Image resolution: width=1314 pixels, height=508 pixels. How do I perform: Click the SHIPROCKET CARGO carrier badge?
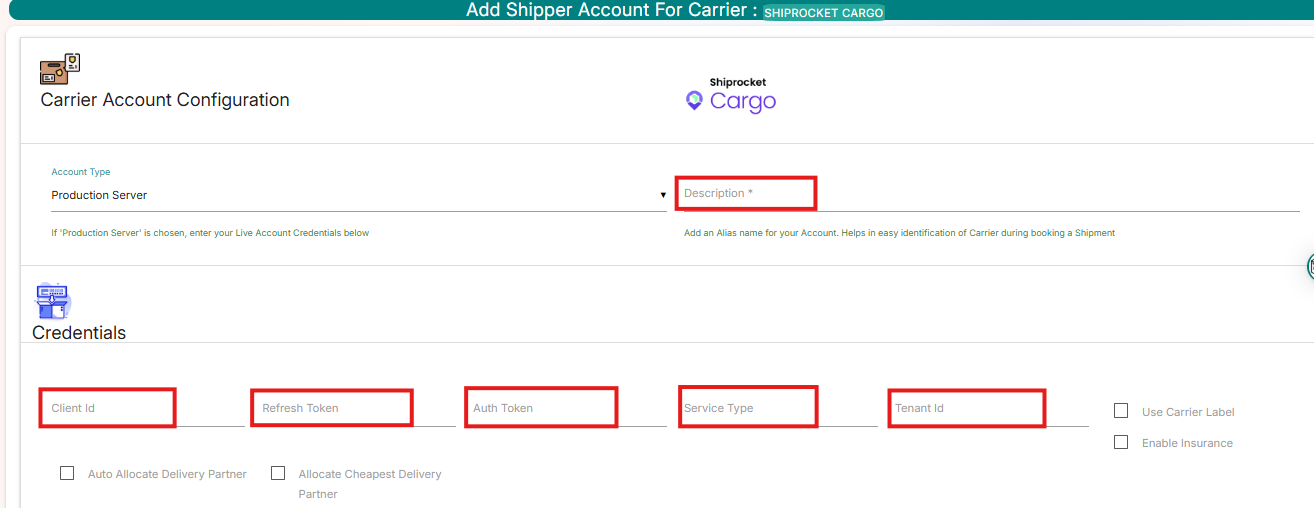pyautogui.click(x=824, y=13)
